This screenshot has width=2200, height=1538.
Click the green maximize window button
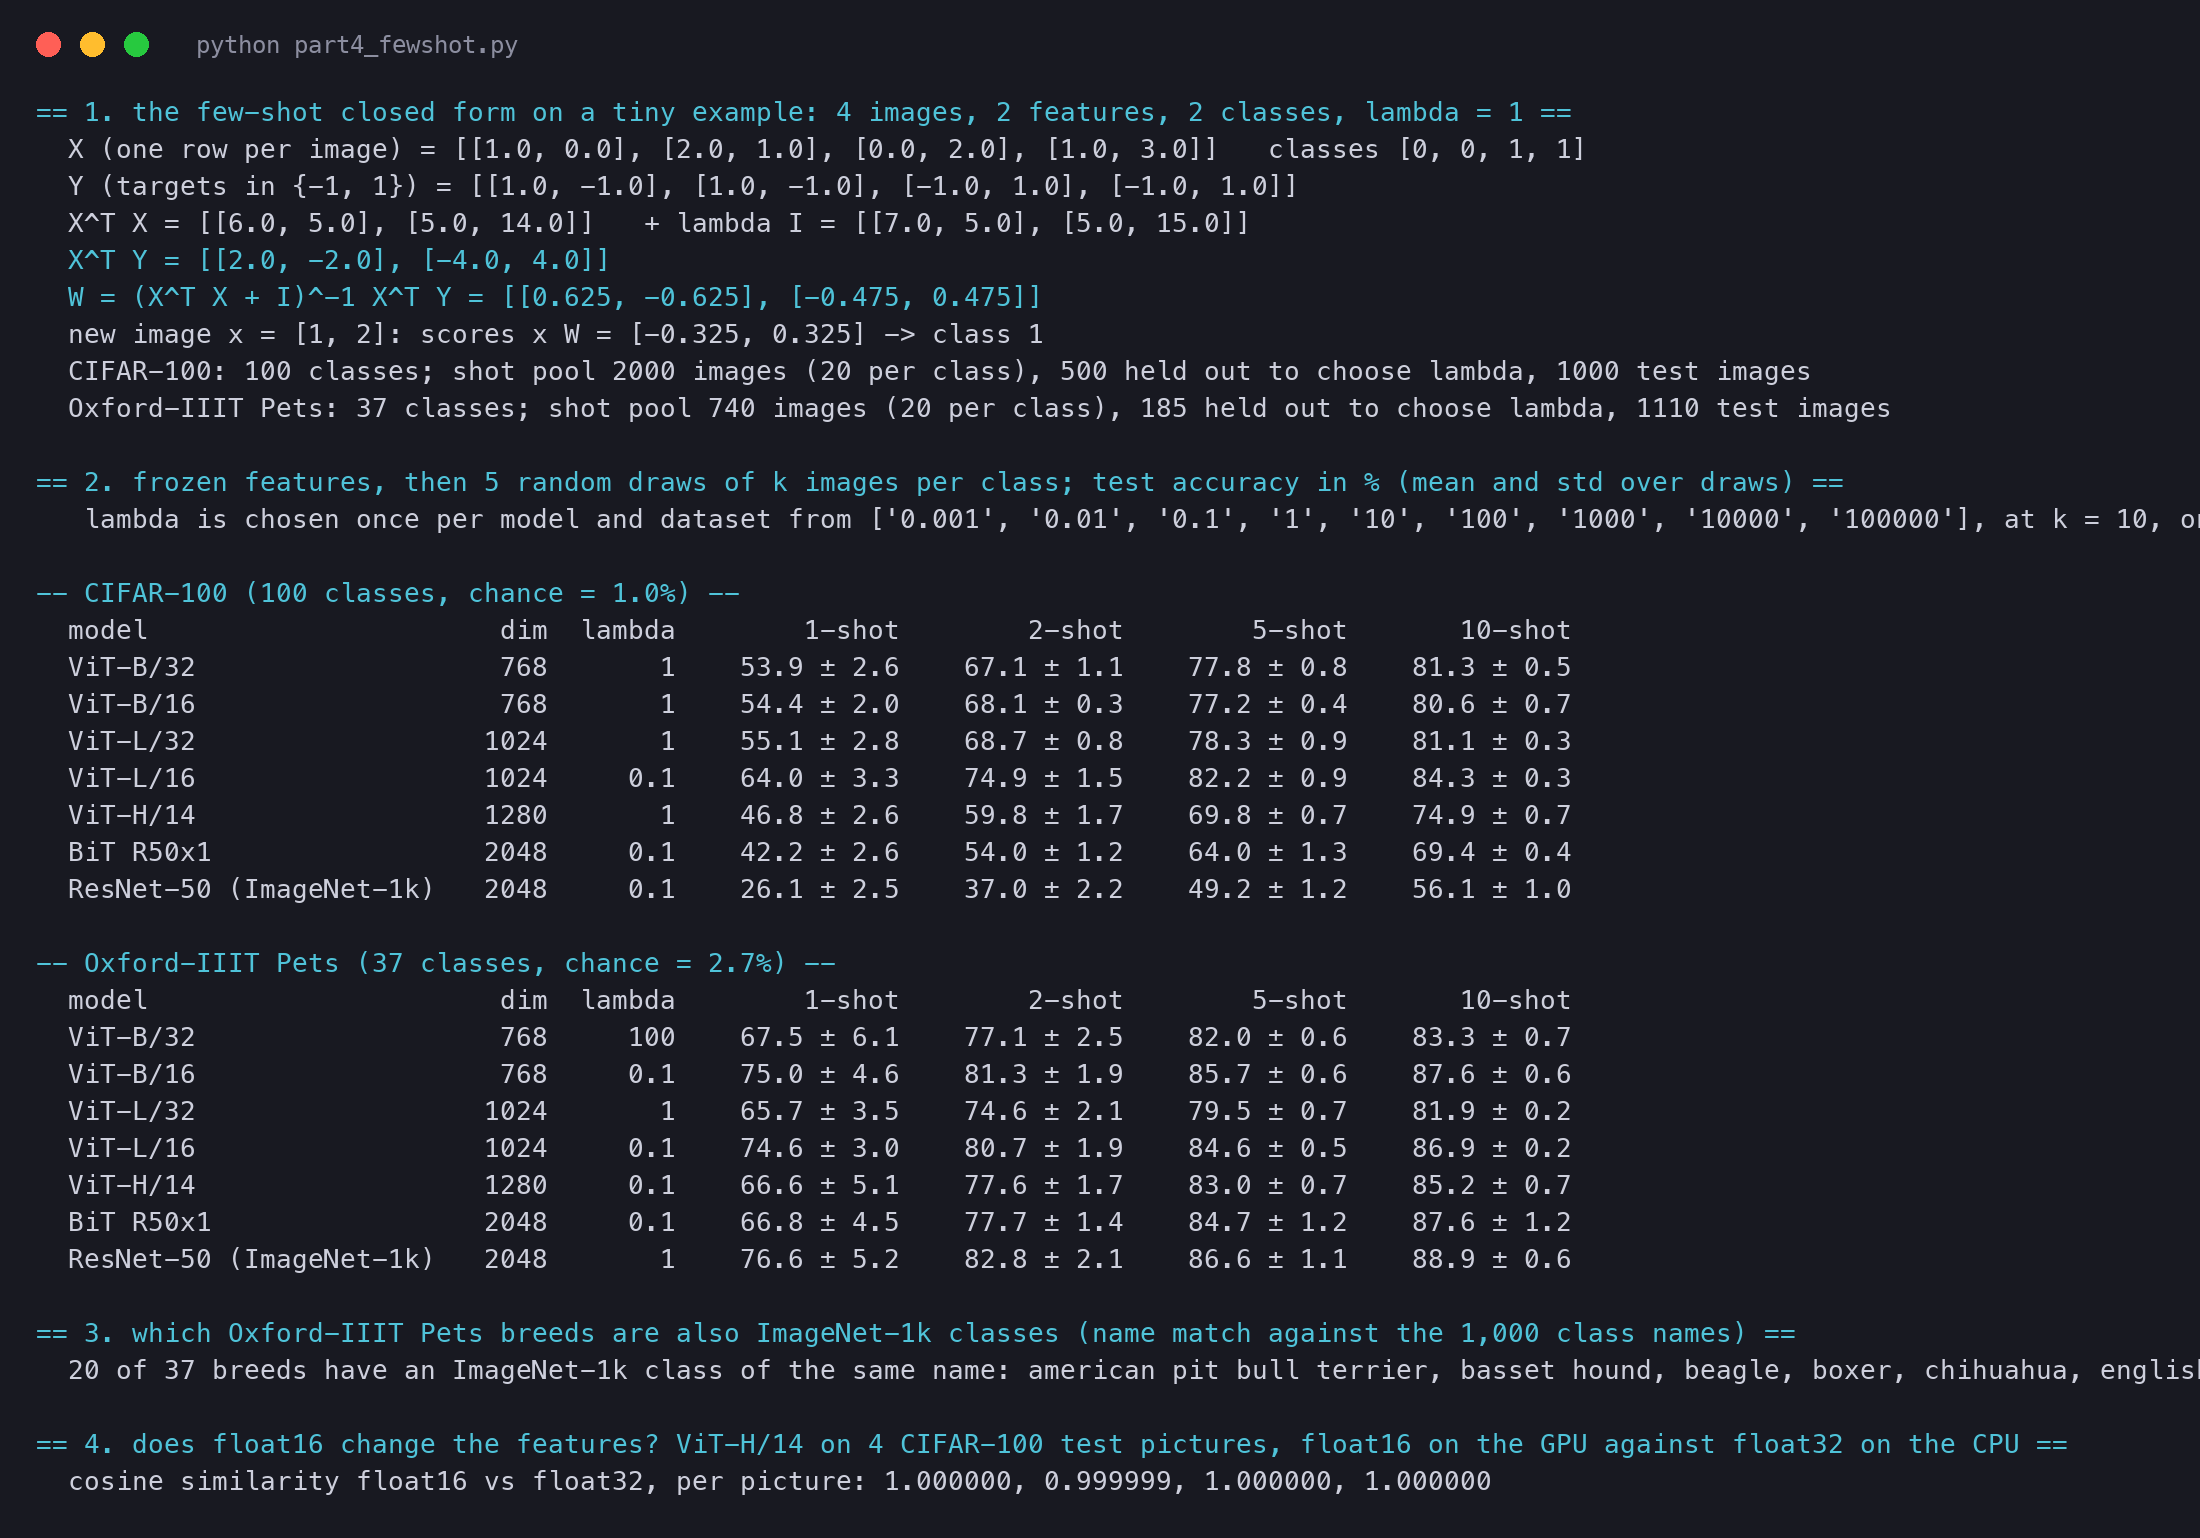coord(136,45)
